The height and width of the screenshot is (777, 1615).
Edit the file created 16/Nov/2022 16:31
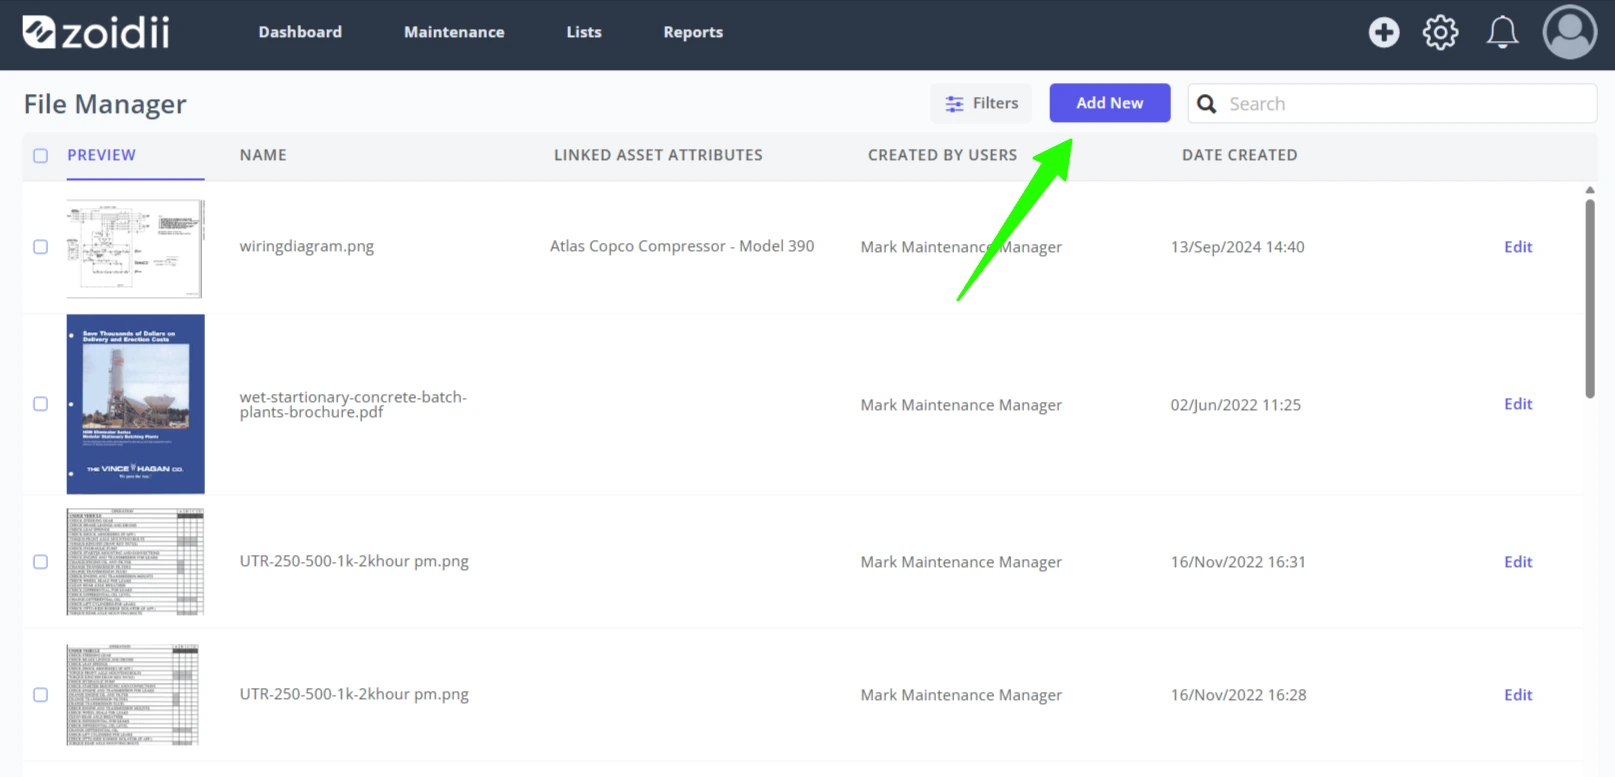click(x=1518, y=562)
